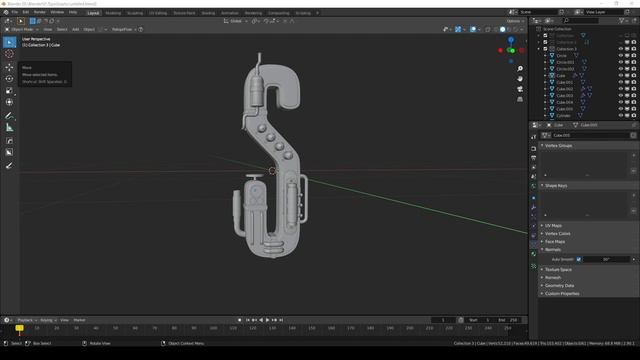Toggle the Auto Smooth checkbox
The height and width of the screenshot is (360, 640).
tap(578, 259)
